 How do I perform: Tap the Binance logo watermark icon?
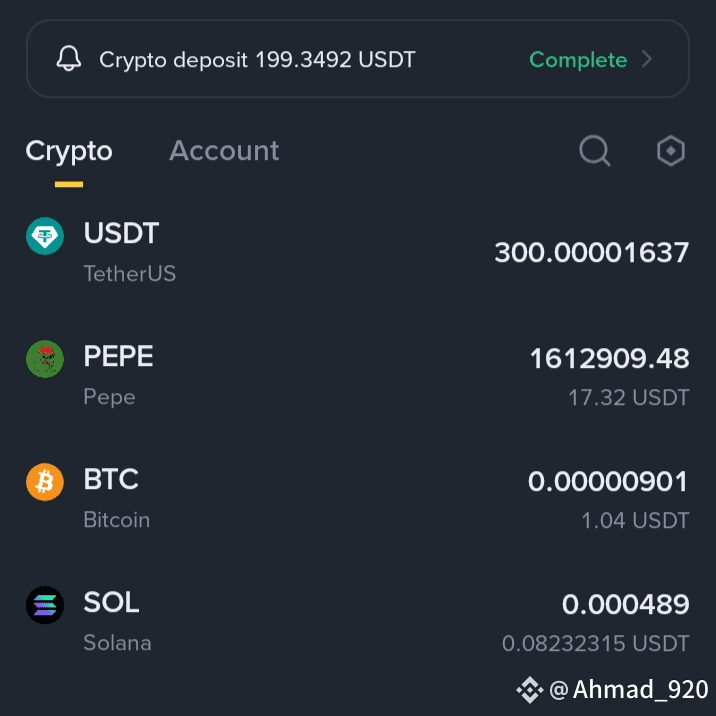coord(530,689)
